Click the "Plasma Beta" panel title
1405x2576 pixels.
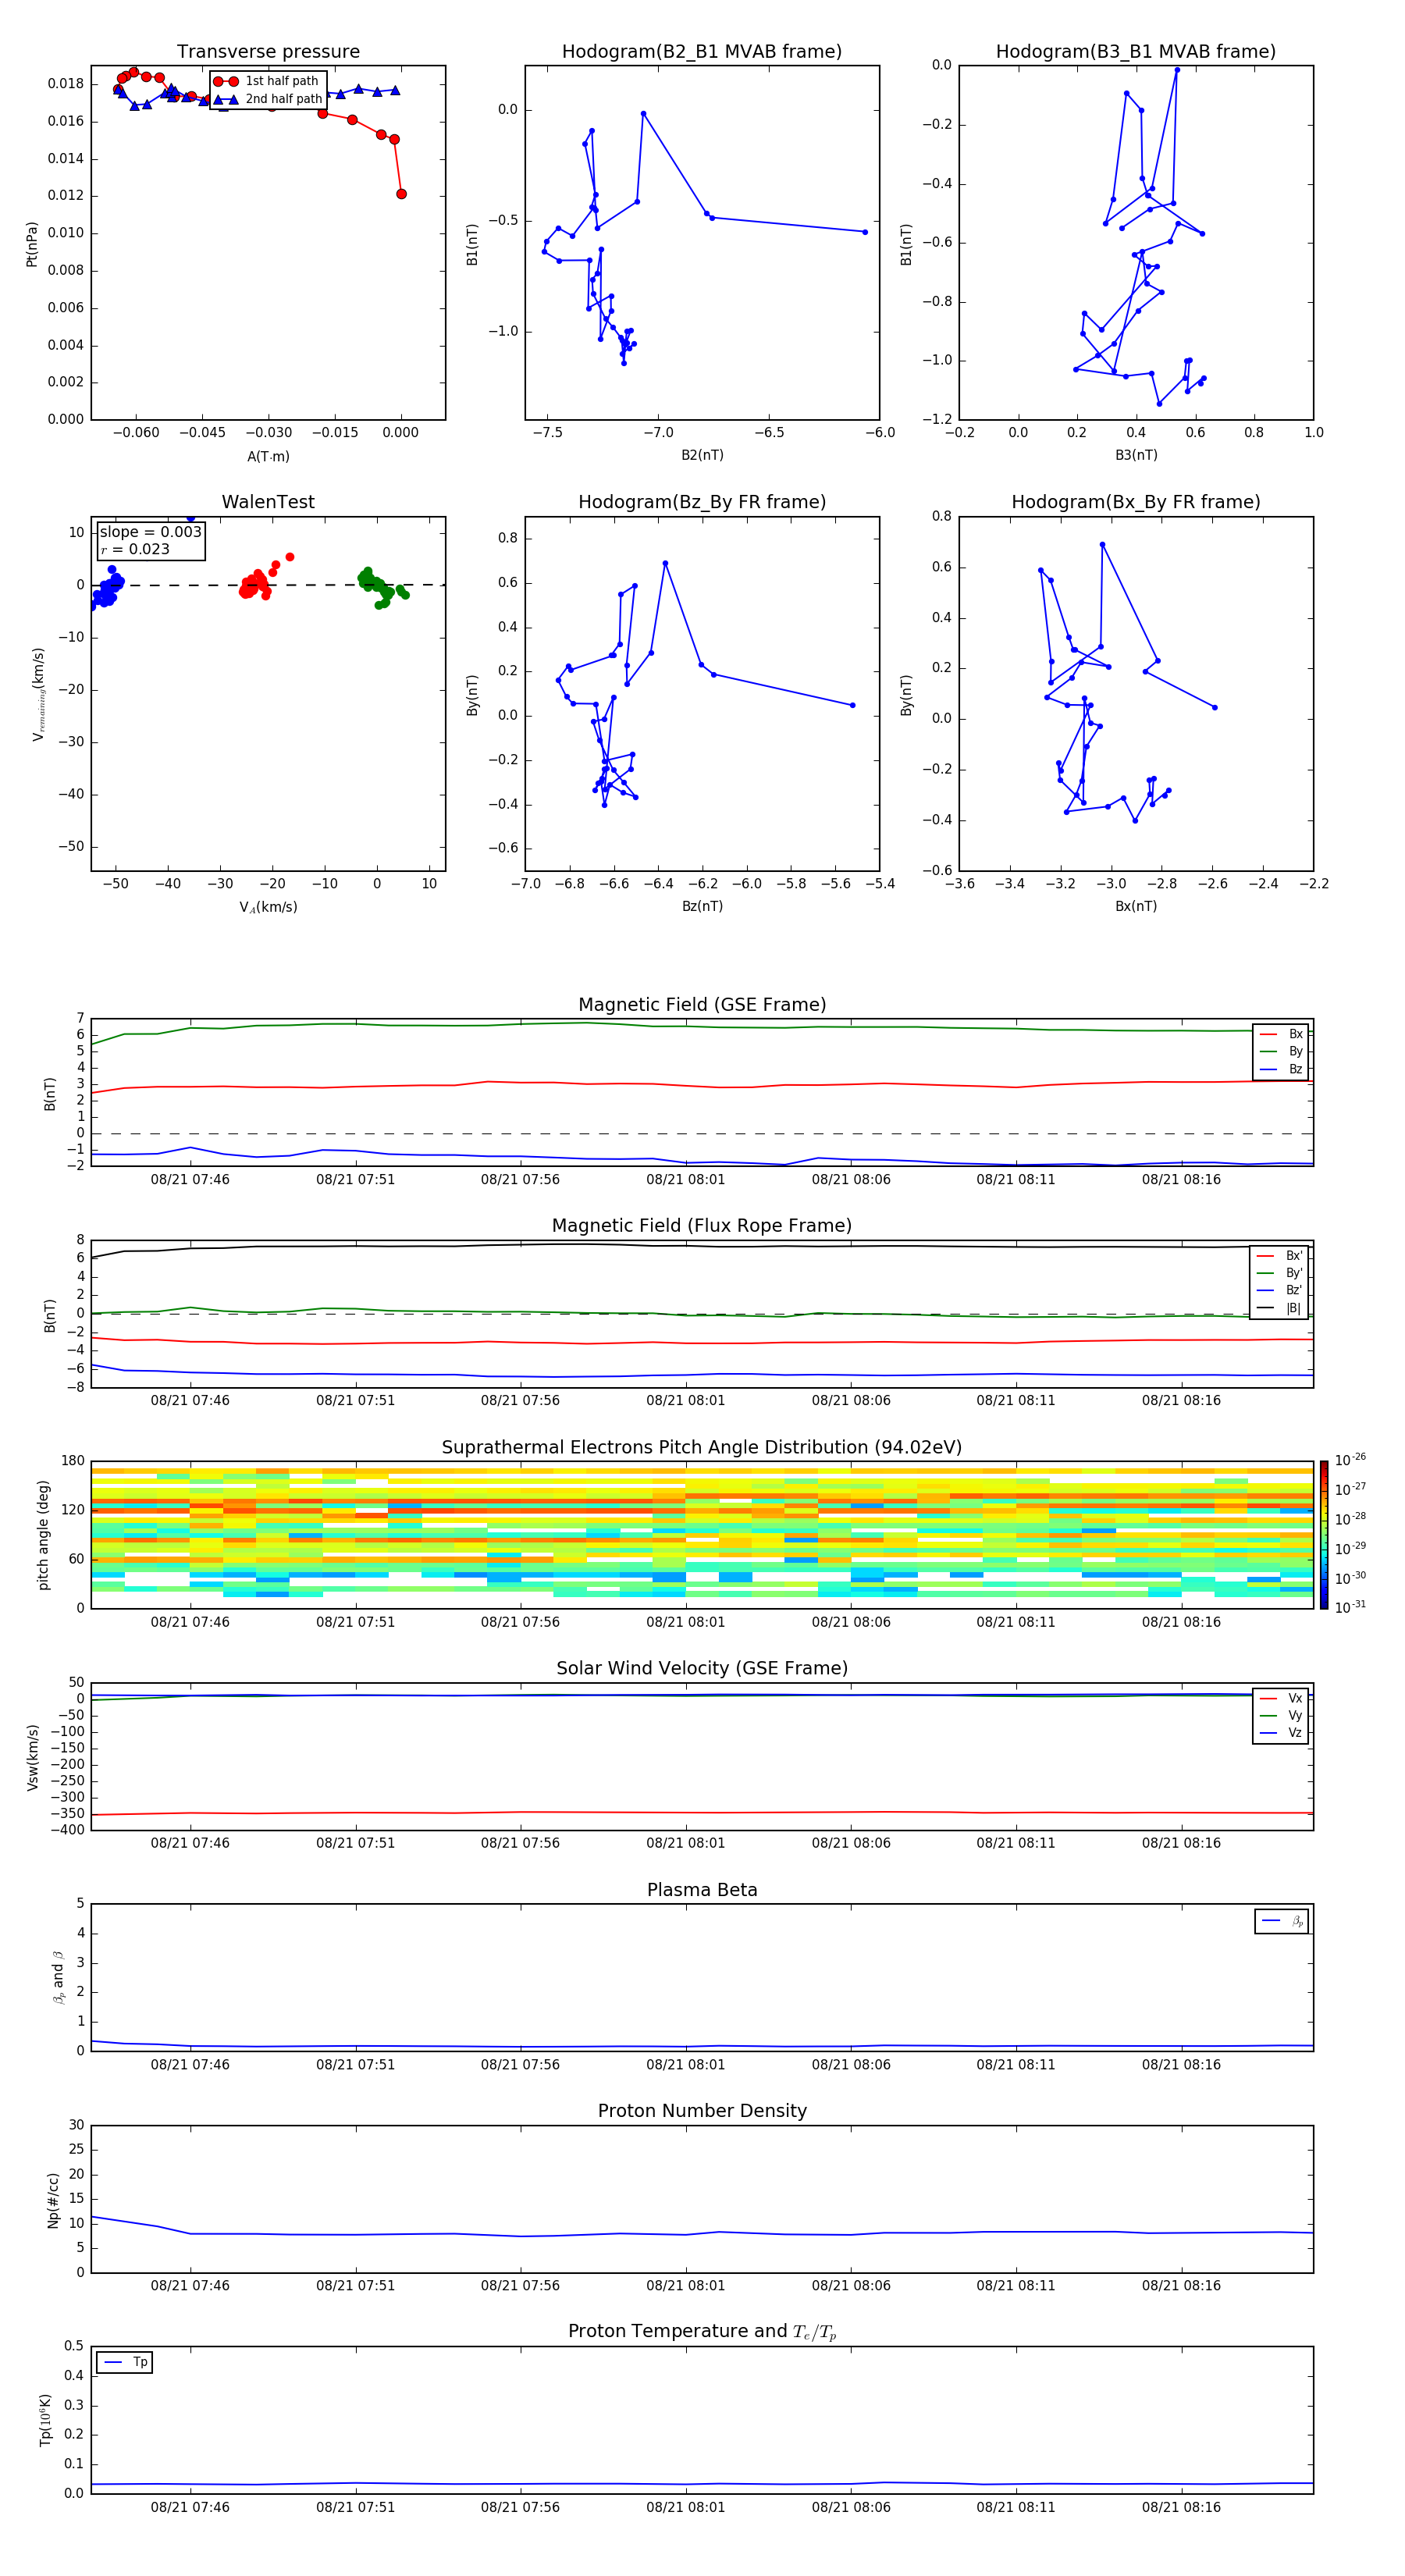(702, 1890)
